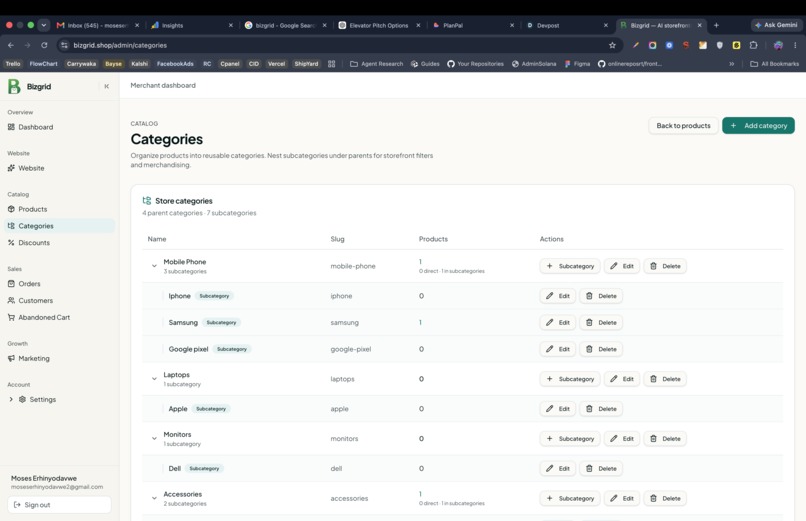Screen dimensions: 806x521
Task: Reload the current page
Action: 44,45
